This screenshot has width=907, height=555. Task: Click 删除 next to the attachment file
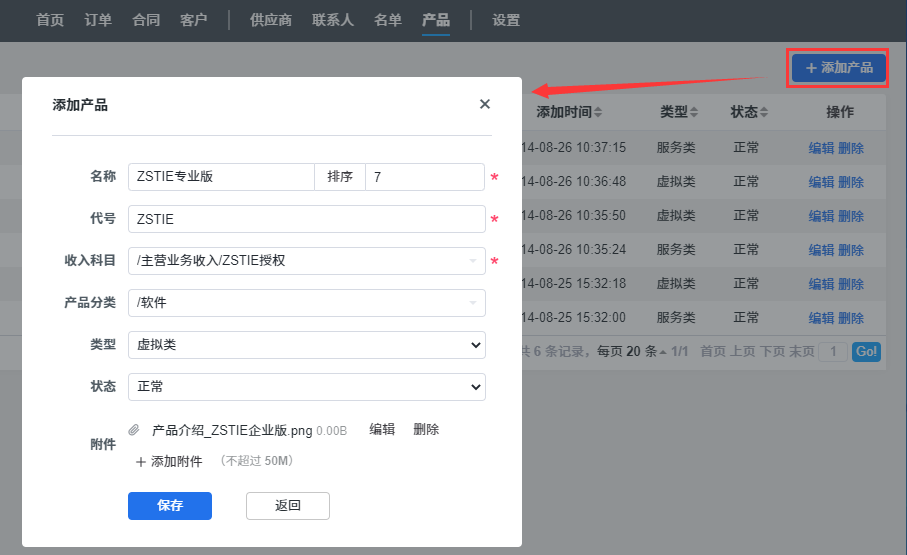426,429
